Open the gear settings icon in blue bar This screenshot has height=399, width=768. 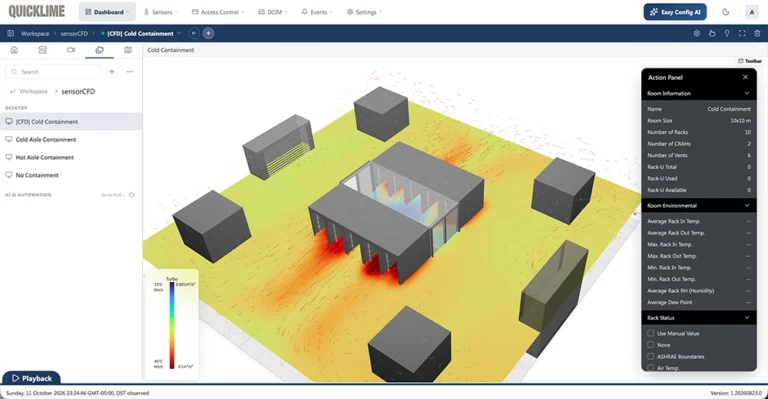[696, 33]
